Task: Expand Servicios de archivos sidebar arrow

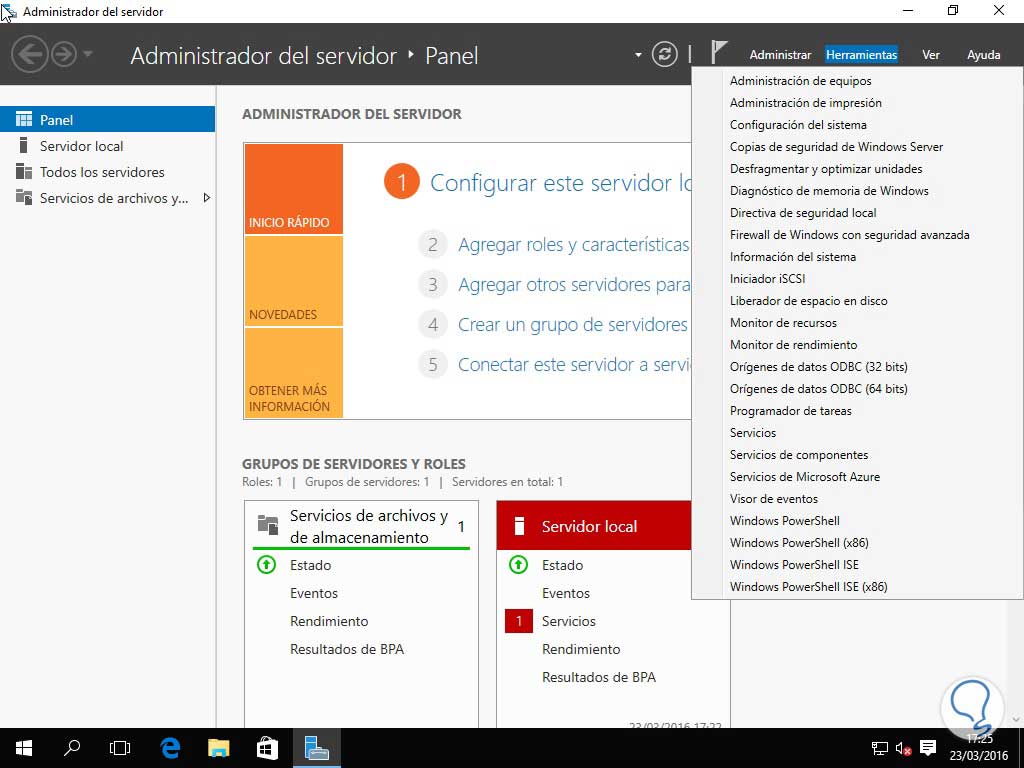Action: tap(206, 198)
